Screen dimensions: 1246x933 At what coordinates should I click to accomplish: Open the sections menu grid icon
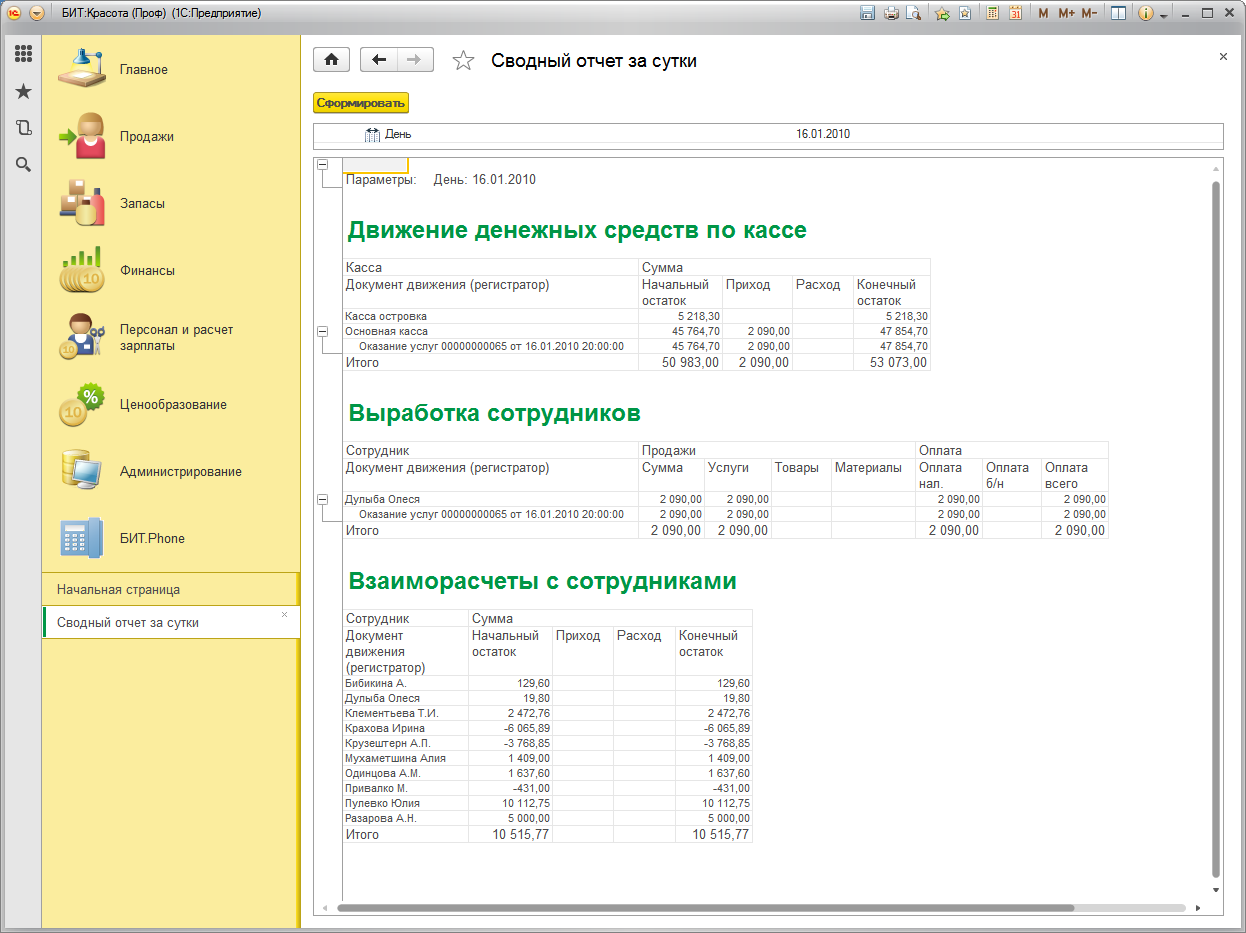pos(23,54)
